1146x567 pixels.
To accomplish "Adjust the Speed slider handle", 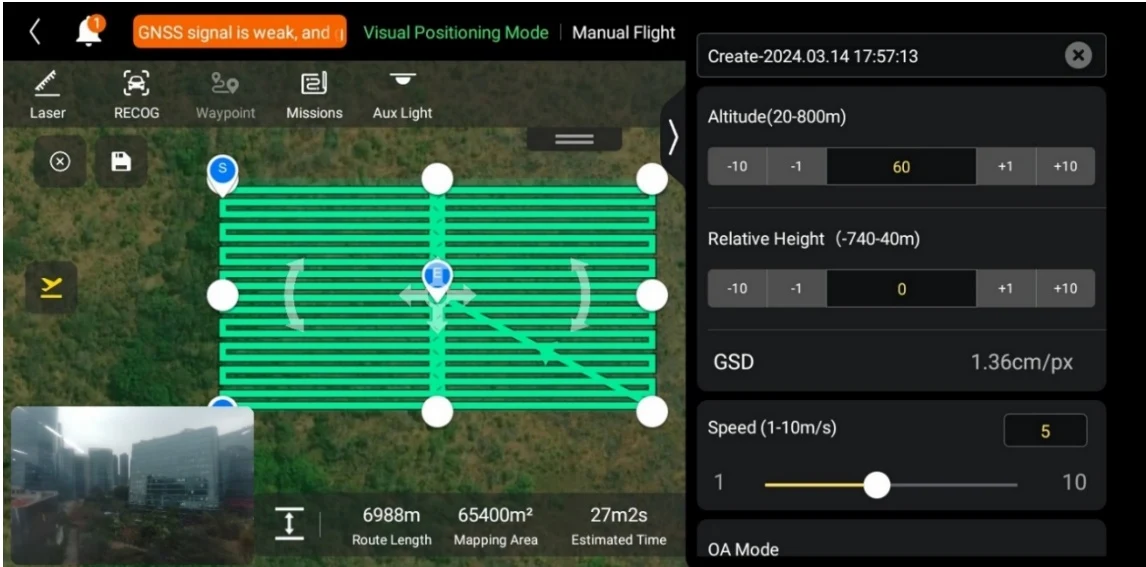I will pyautogui.click(x=876, y=484).
